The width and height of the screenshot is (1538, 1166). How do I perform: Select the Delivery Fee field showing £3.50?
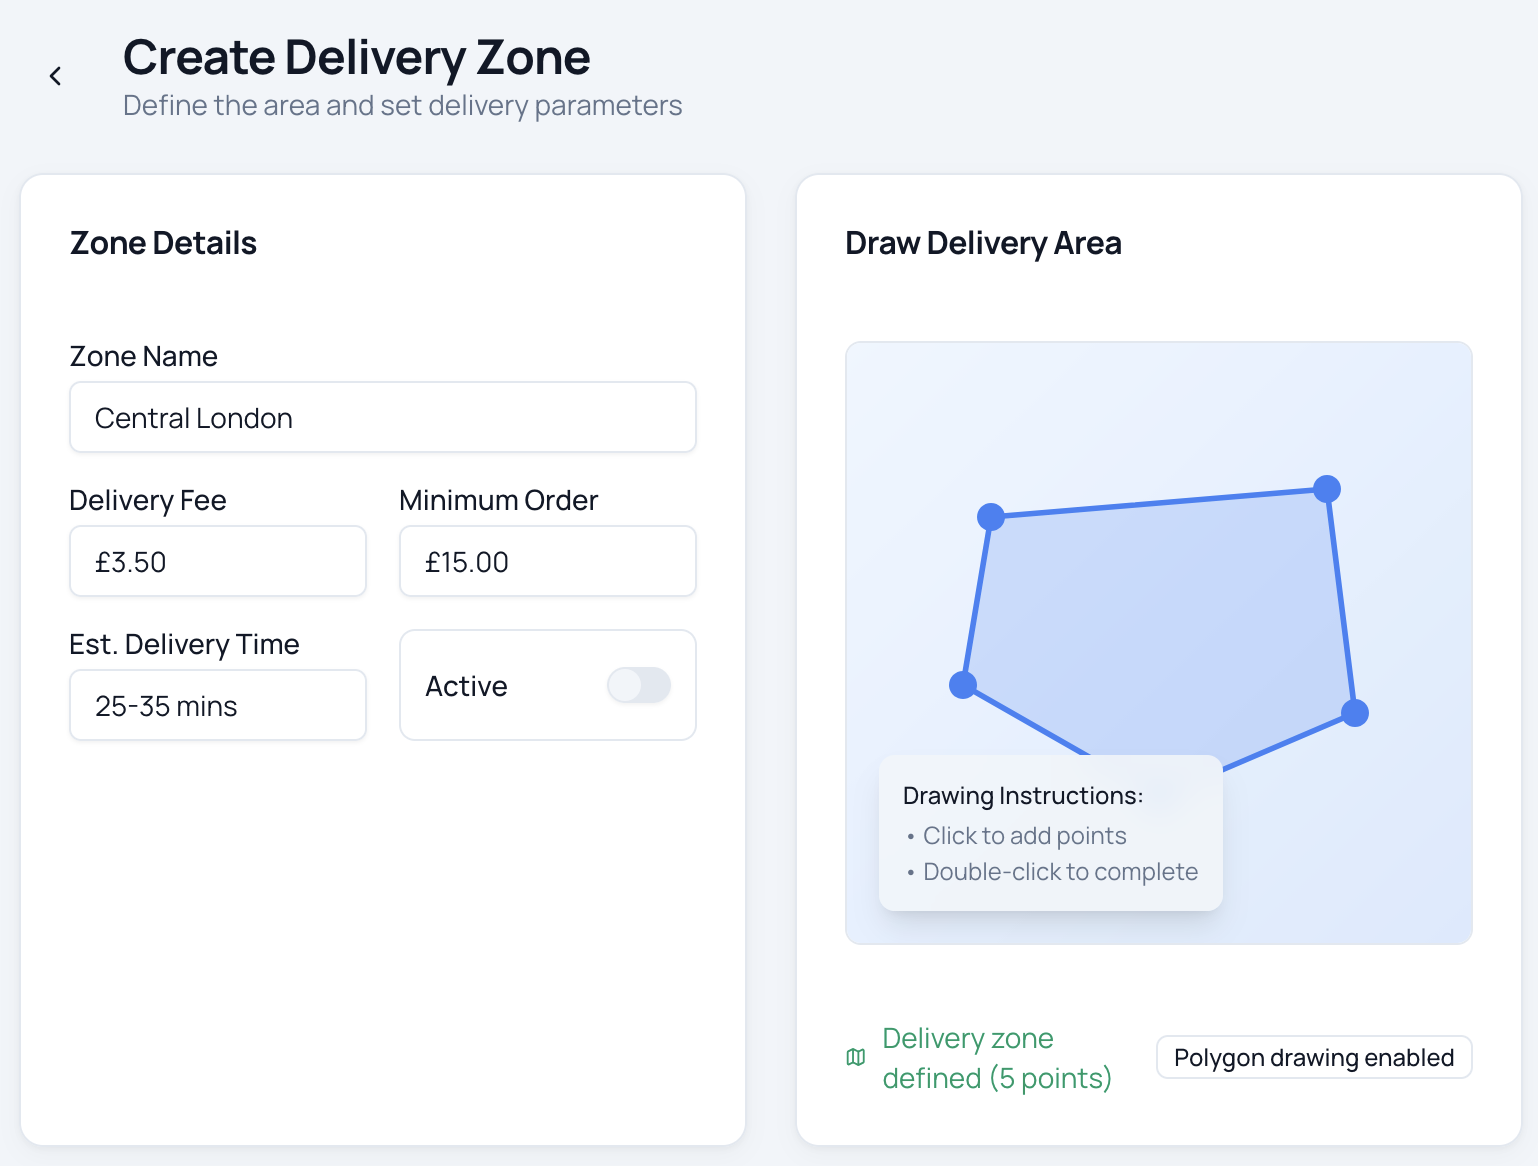tap(217, 561)
